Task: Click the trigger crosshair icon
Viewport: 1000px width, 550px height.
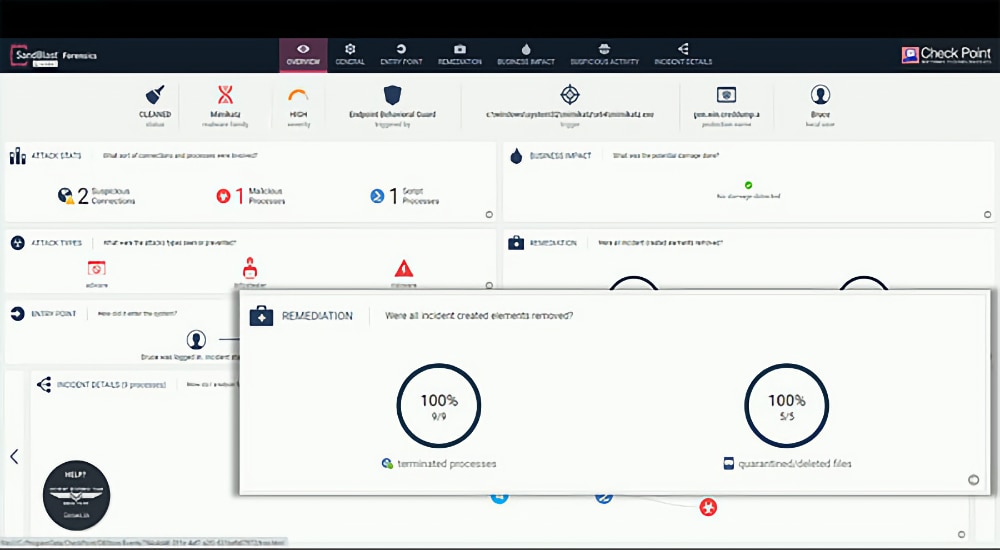Action: tap(570, 94)
